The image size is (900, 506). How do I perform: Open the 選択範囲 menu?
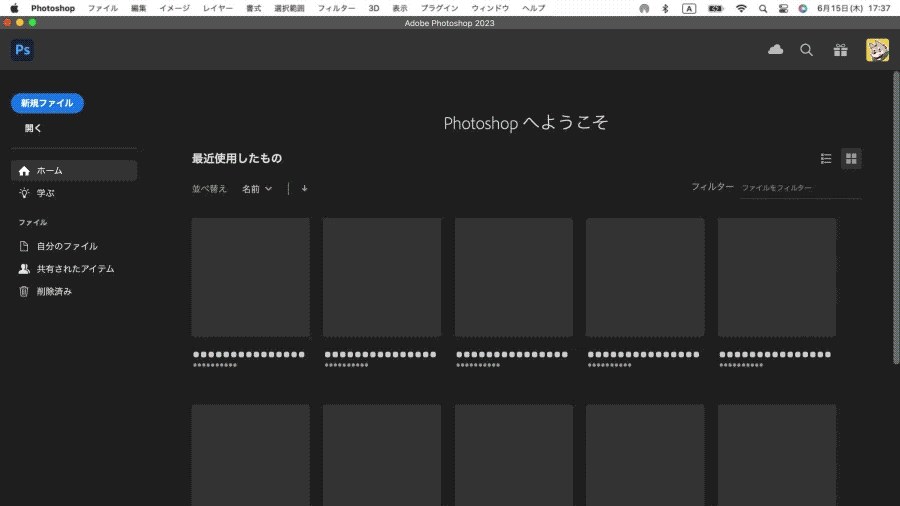(289, 8)
